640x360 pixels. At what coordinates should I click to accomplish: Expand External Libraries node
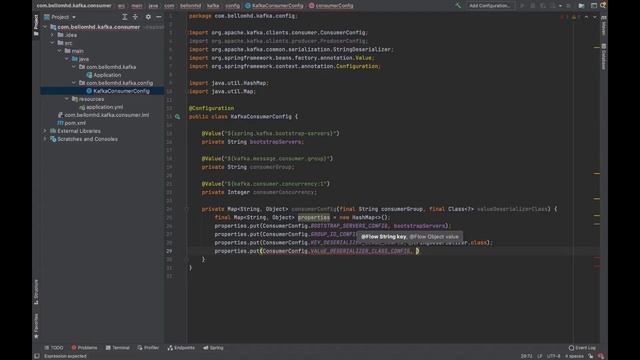[x=45, y=131]
